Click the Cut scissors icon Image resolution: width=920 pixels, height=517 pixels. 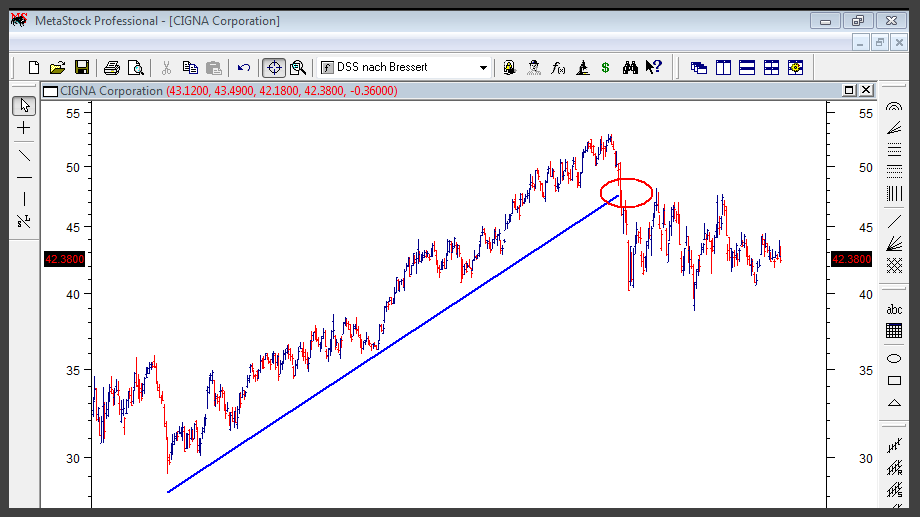point(166,68)
